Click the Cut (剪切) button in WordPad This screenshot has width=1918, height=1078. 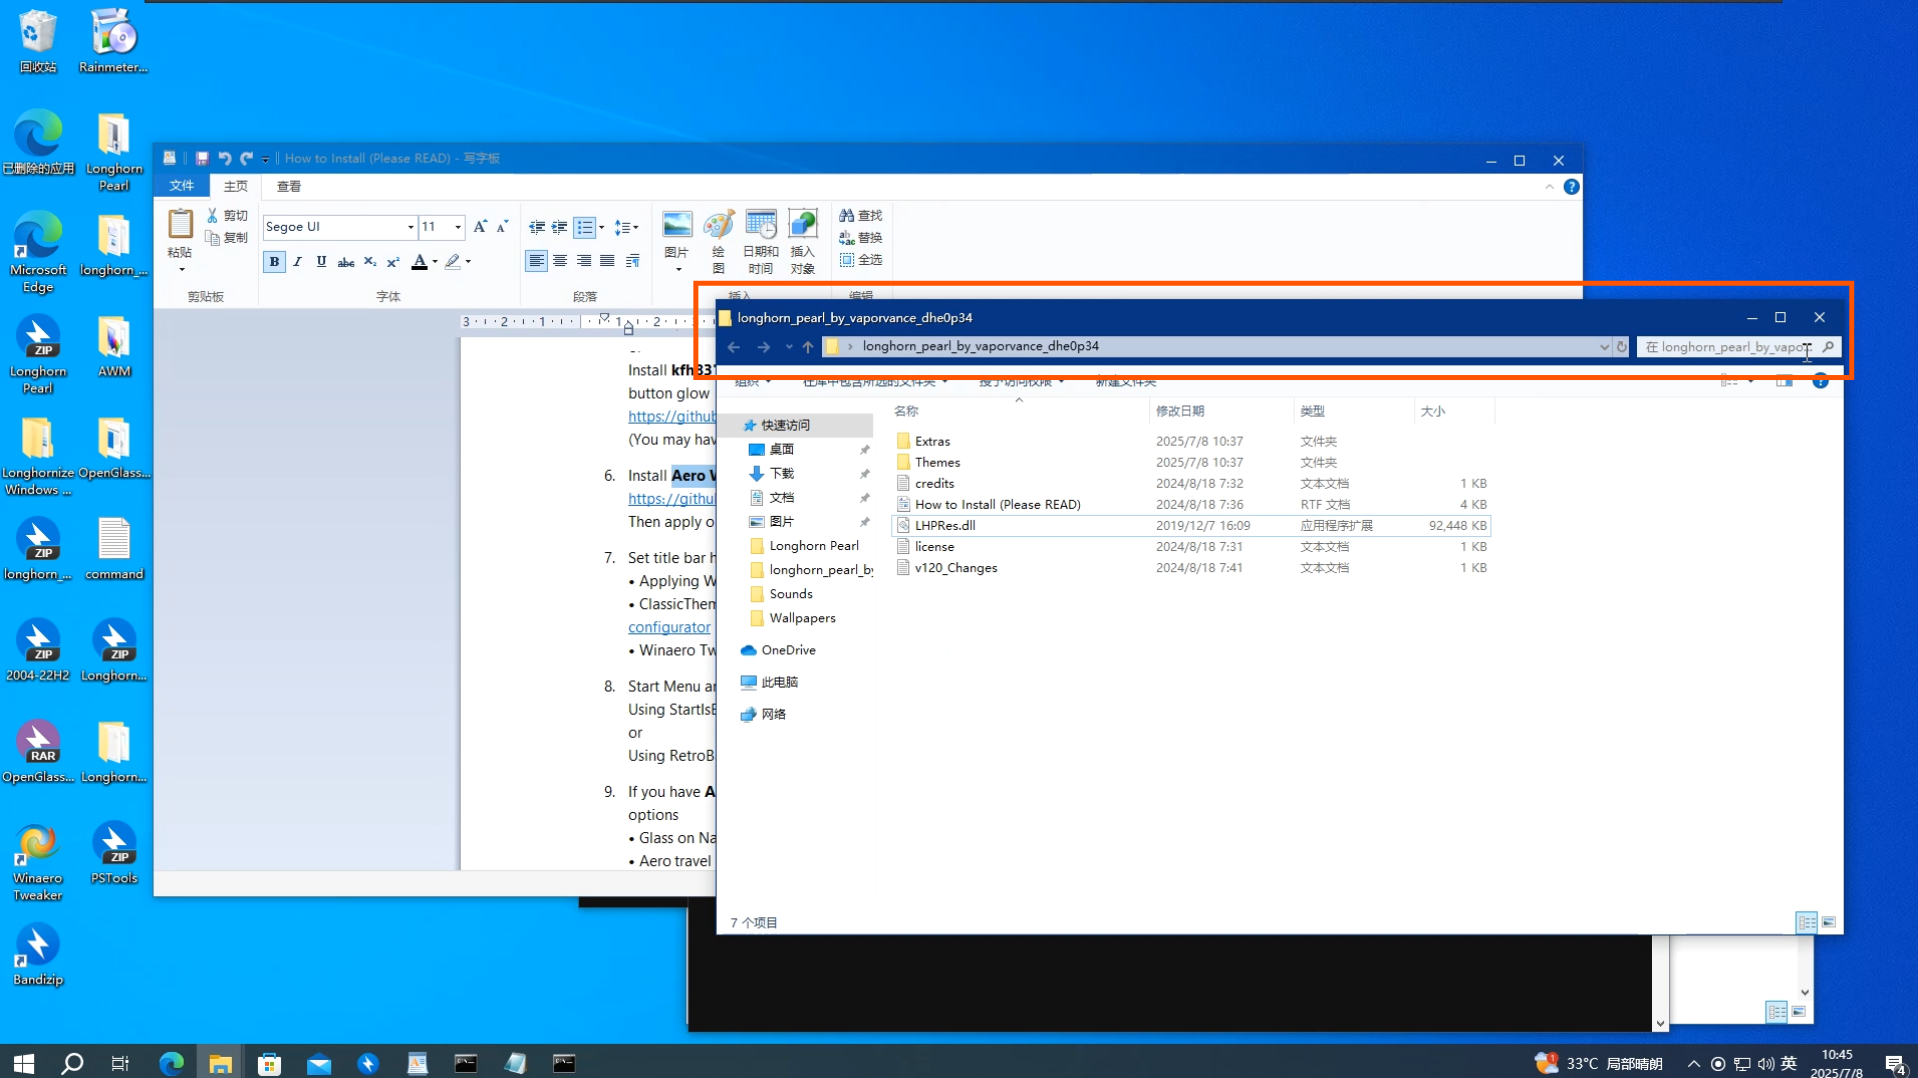[x=227, y=215]
